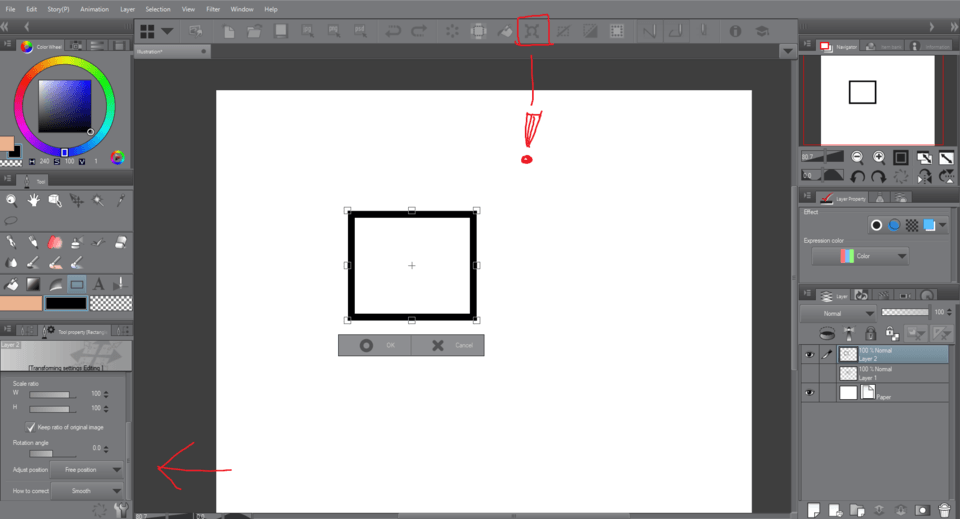The width and height of the screenshot is (960, 519).
Task: Click the Lock layer icon
Action: pyautogui.click(x=870, y=334)
